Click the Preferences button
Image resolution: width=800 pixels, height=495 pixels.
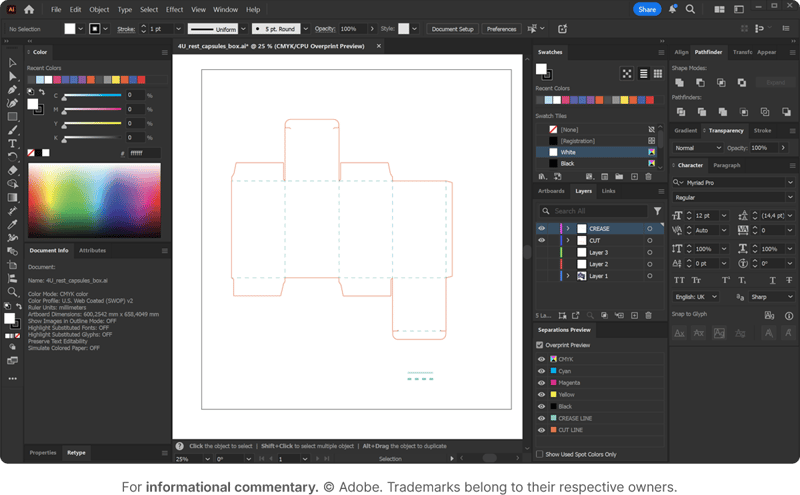[501, 29]
